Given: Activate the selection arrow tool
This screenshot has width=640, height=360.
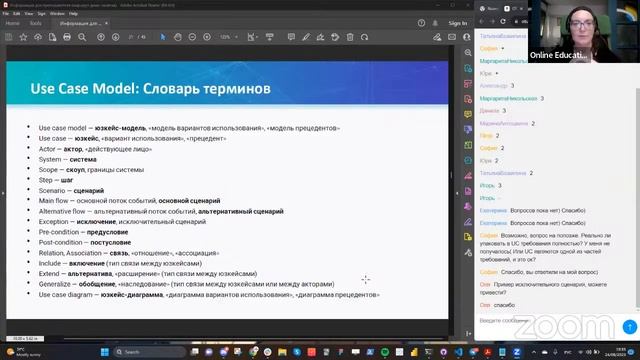Looking at the screenshot, I should (x=163, y=37).
